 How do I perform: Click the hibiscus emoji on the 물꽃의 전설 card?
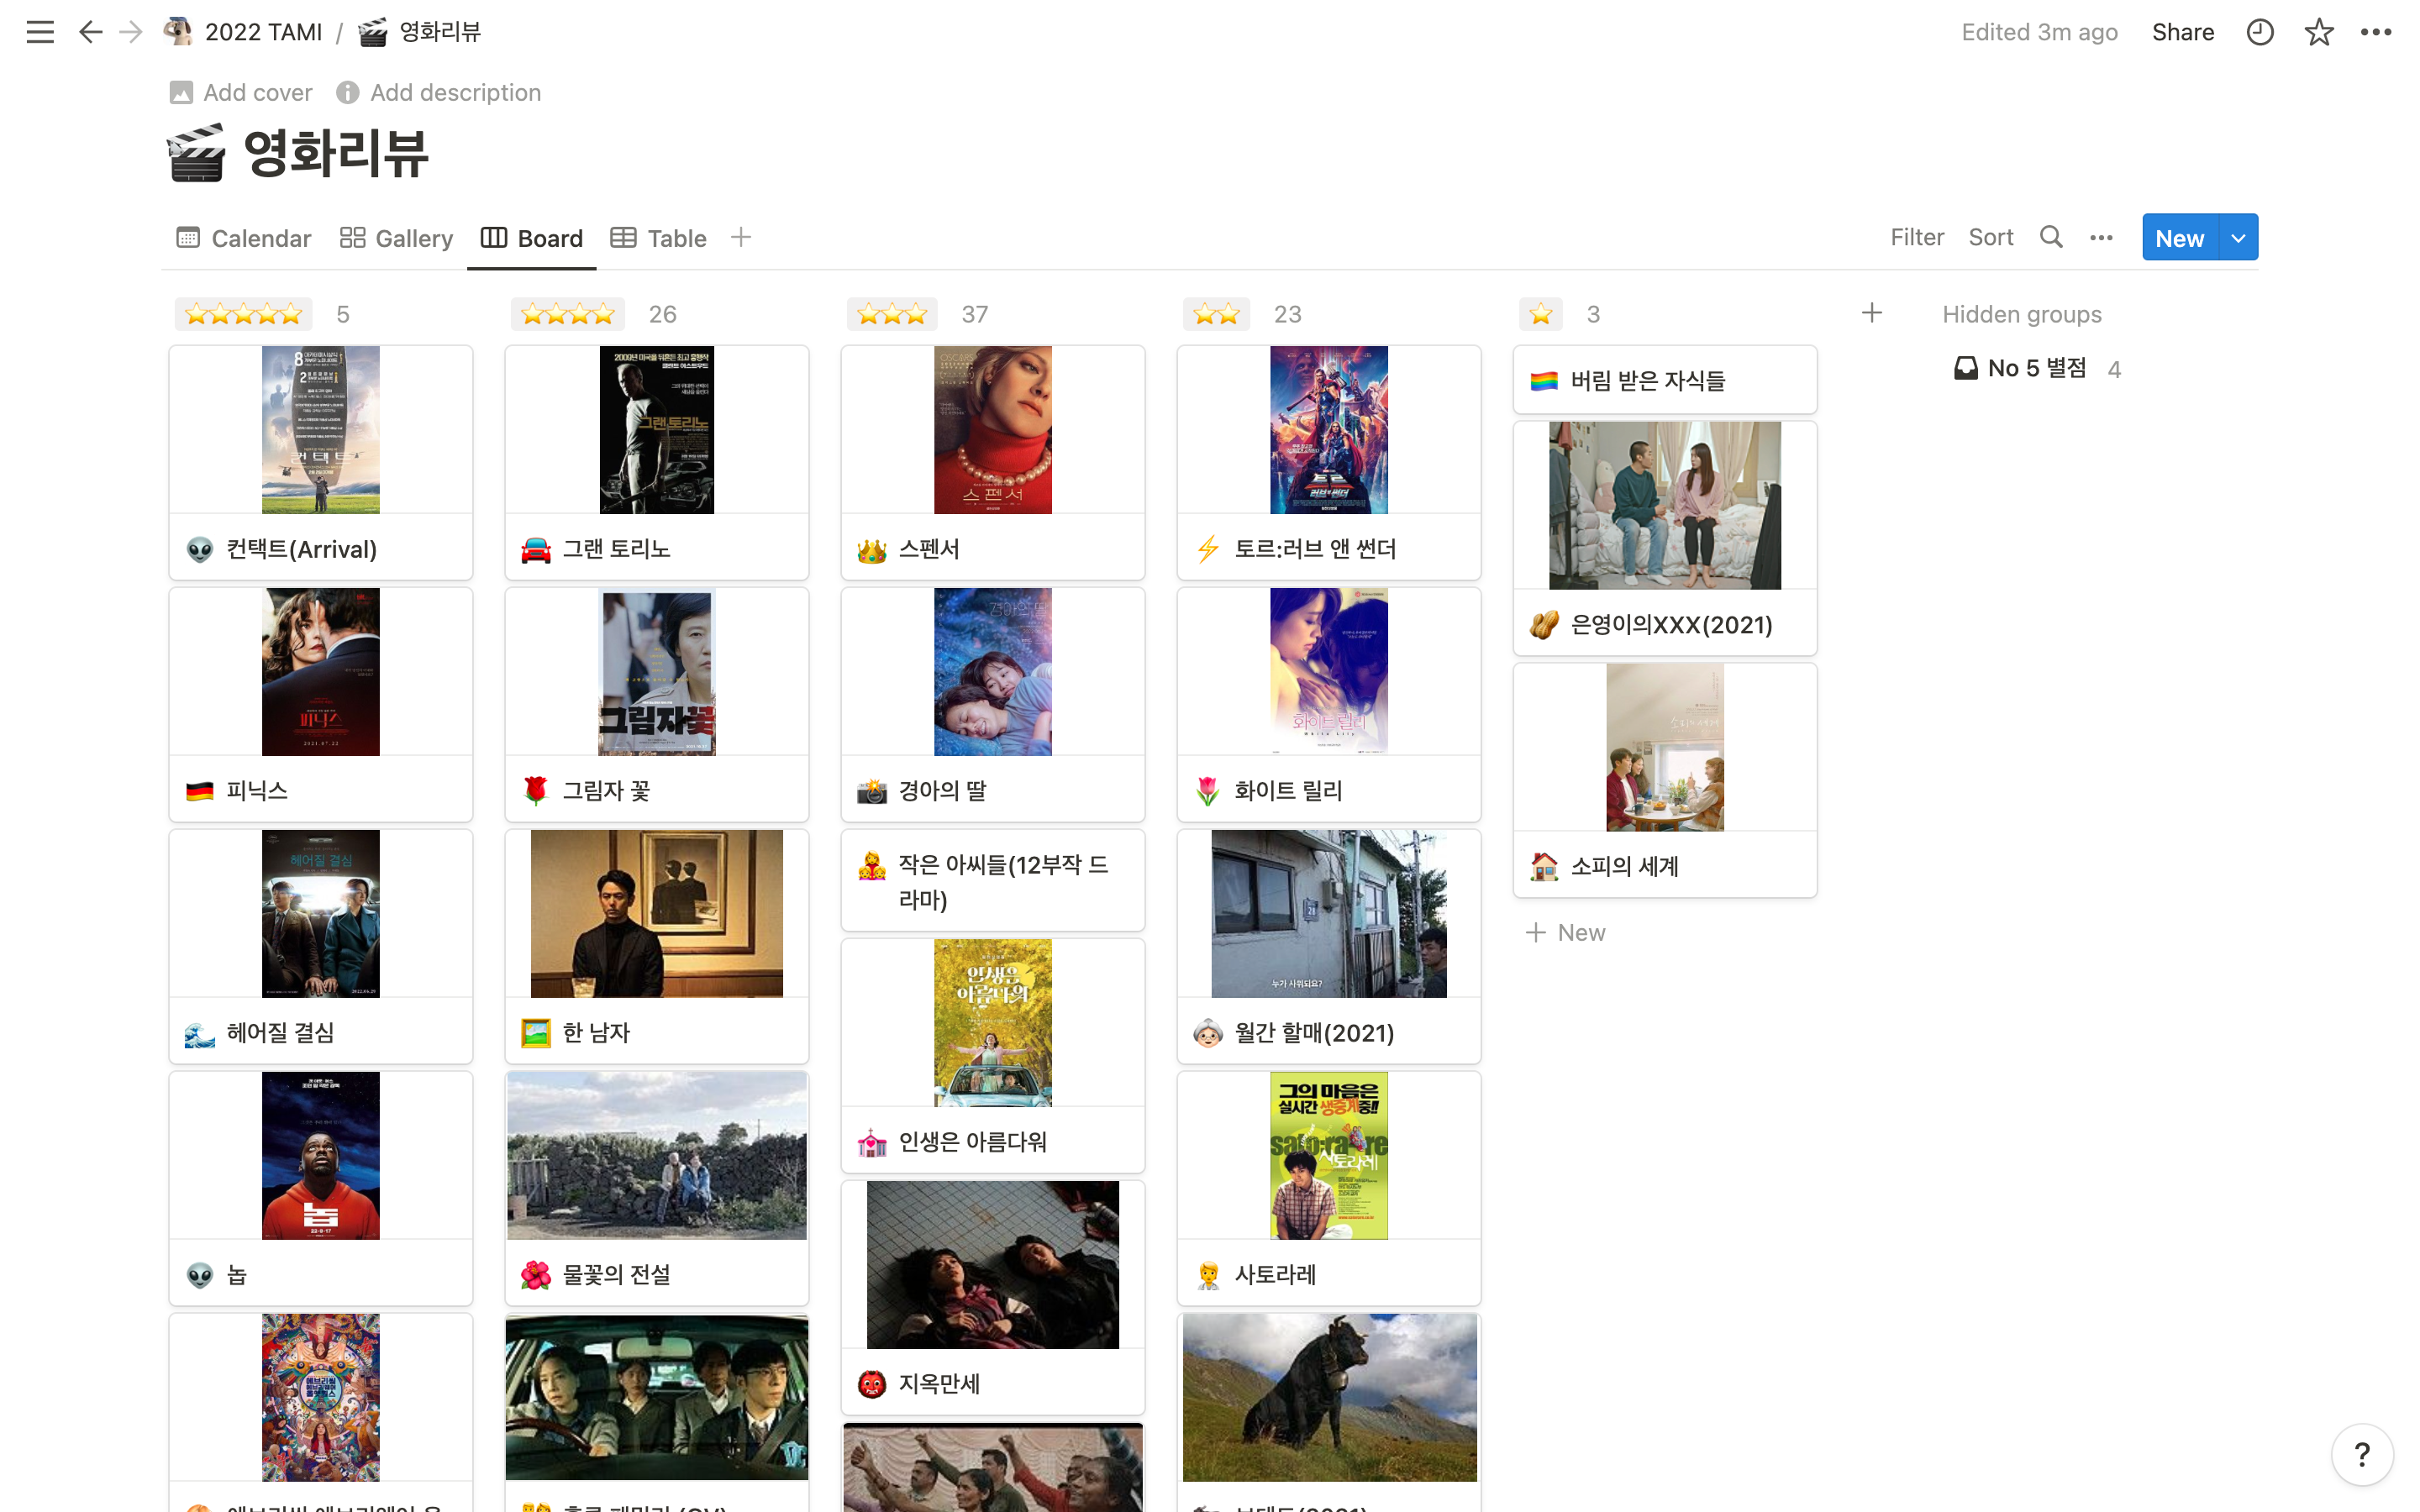536,1275
